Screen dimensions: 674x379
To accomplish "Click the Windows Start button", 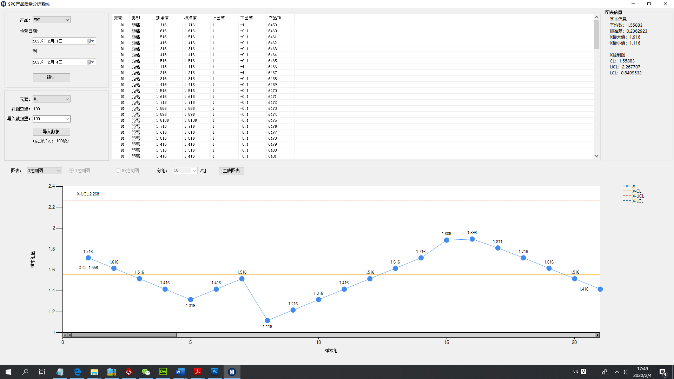I will 8,372.
